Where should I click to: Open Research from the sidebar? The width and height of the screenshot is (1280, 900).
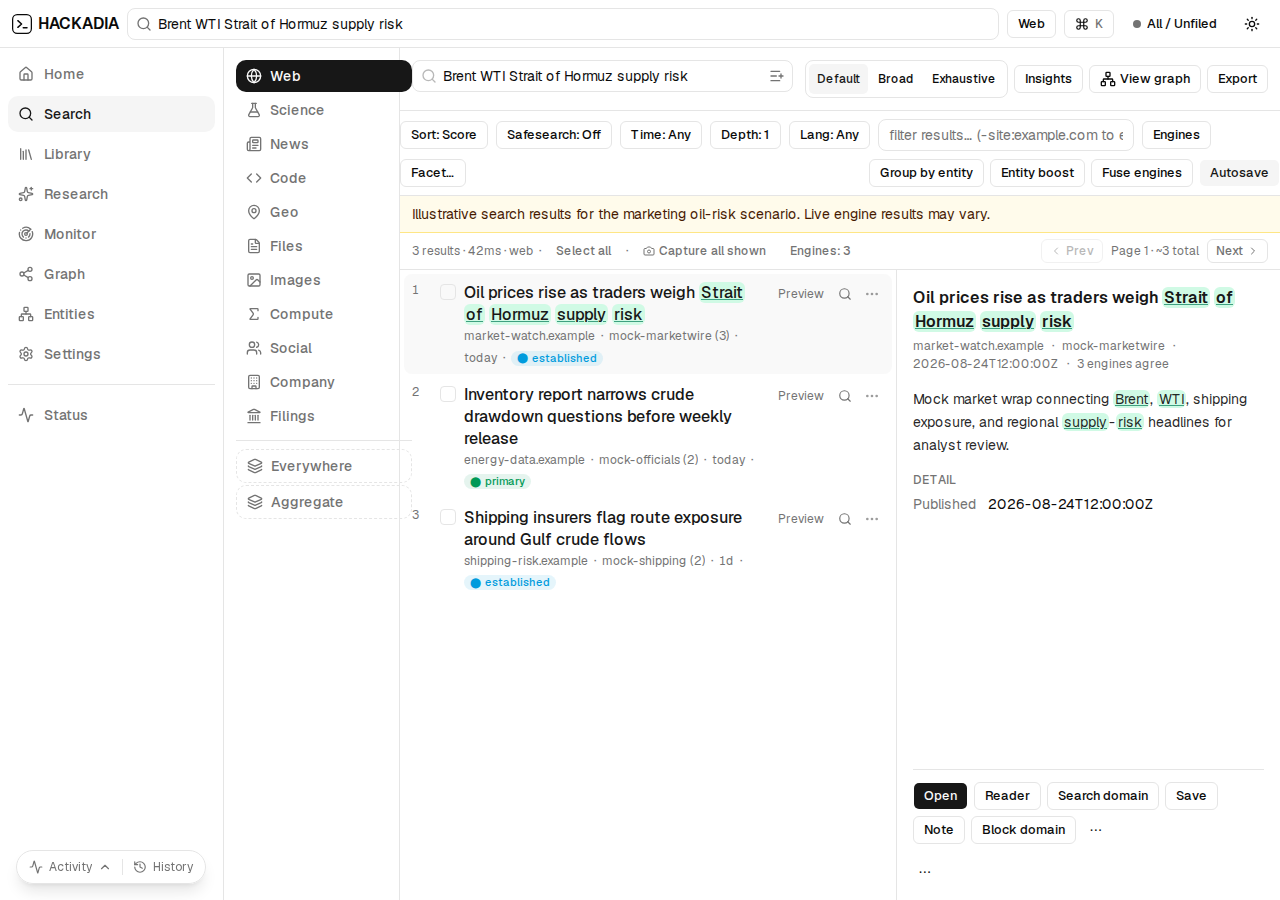111,194
